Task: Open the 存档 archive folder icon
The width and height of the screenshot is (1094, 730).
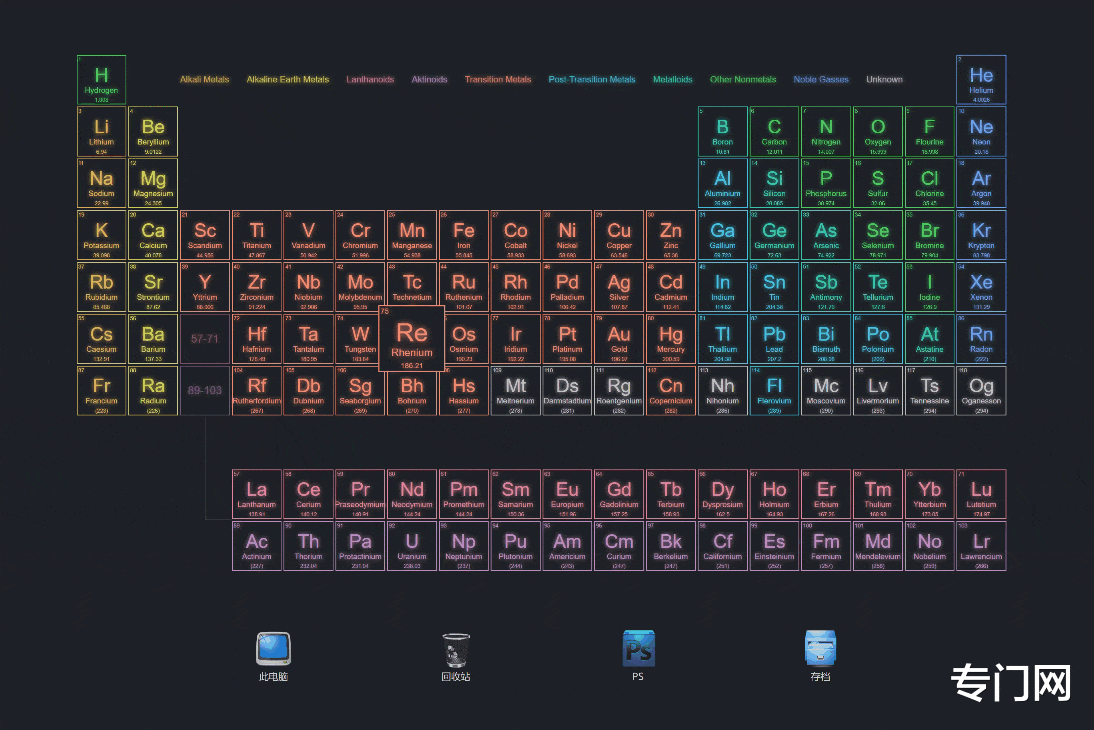Action: tap(820, 656)
